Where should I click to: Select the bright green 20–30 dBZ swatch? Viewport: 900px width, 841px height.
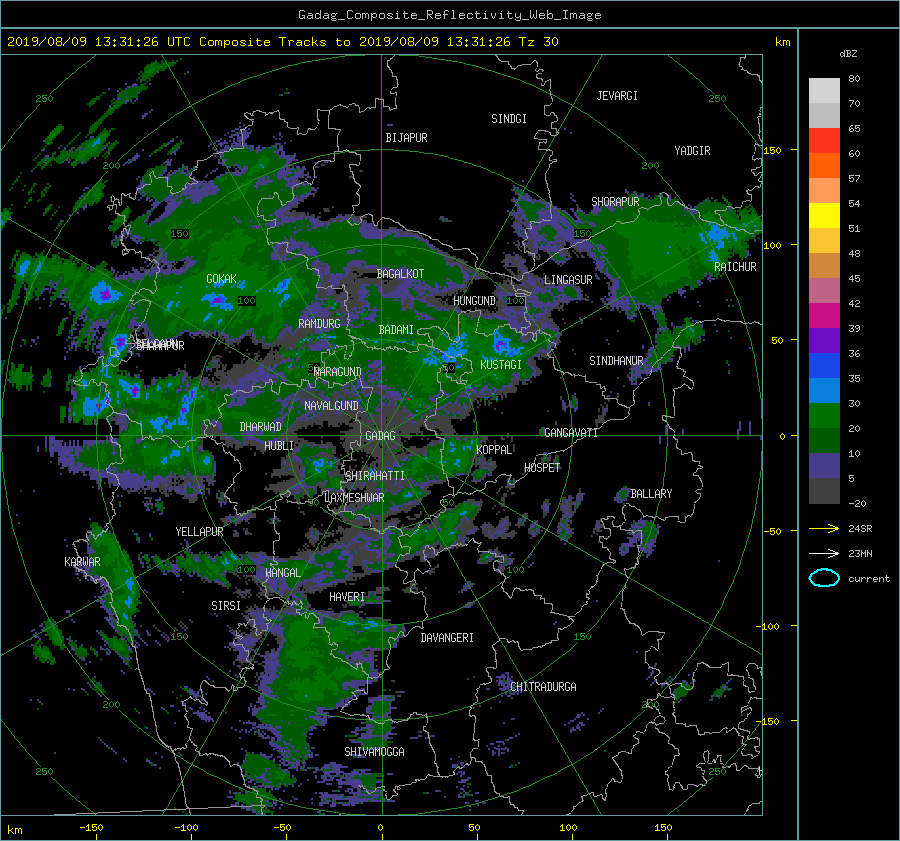pyautogui.click(x=824, y=416)
